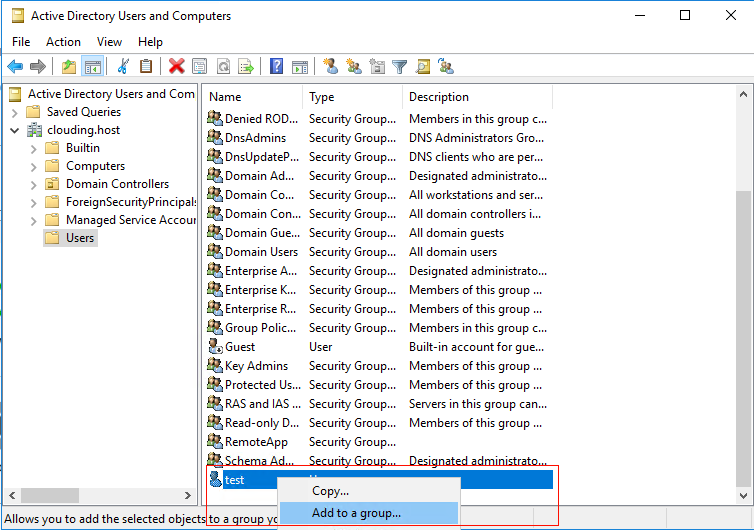Open the File menu

tap(21, 42)
